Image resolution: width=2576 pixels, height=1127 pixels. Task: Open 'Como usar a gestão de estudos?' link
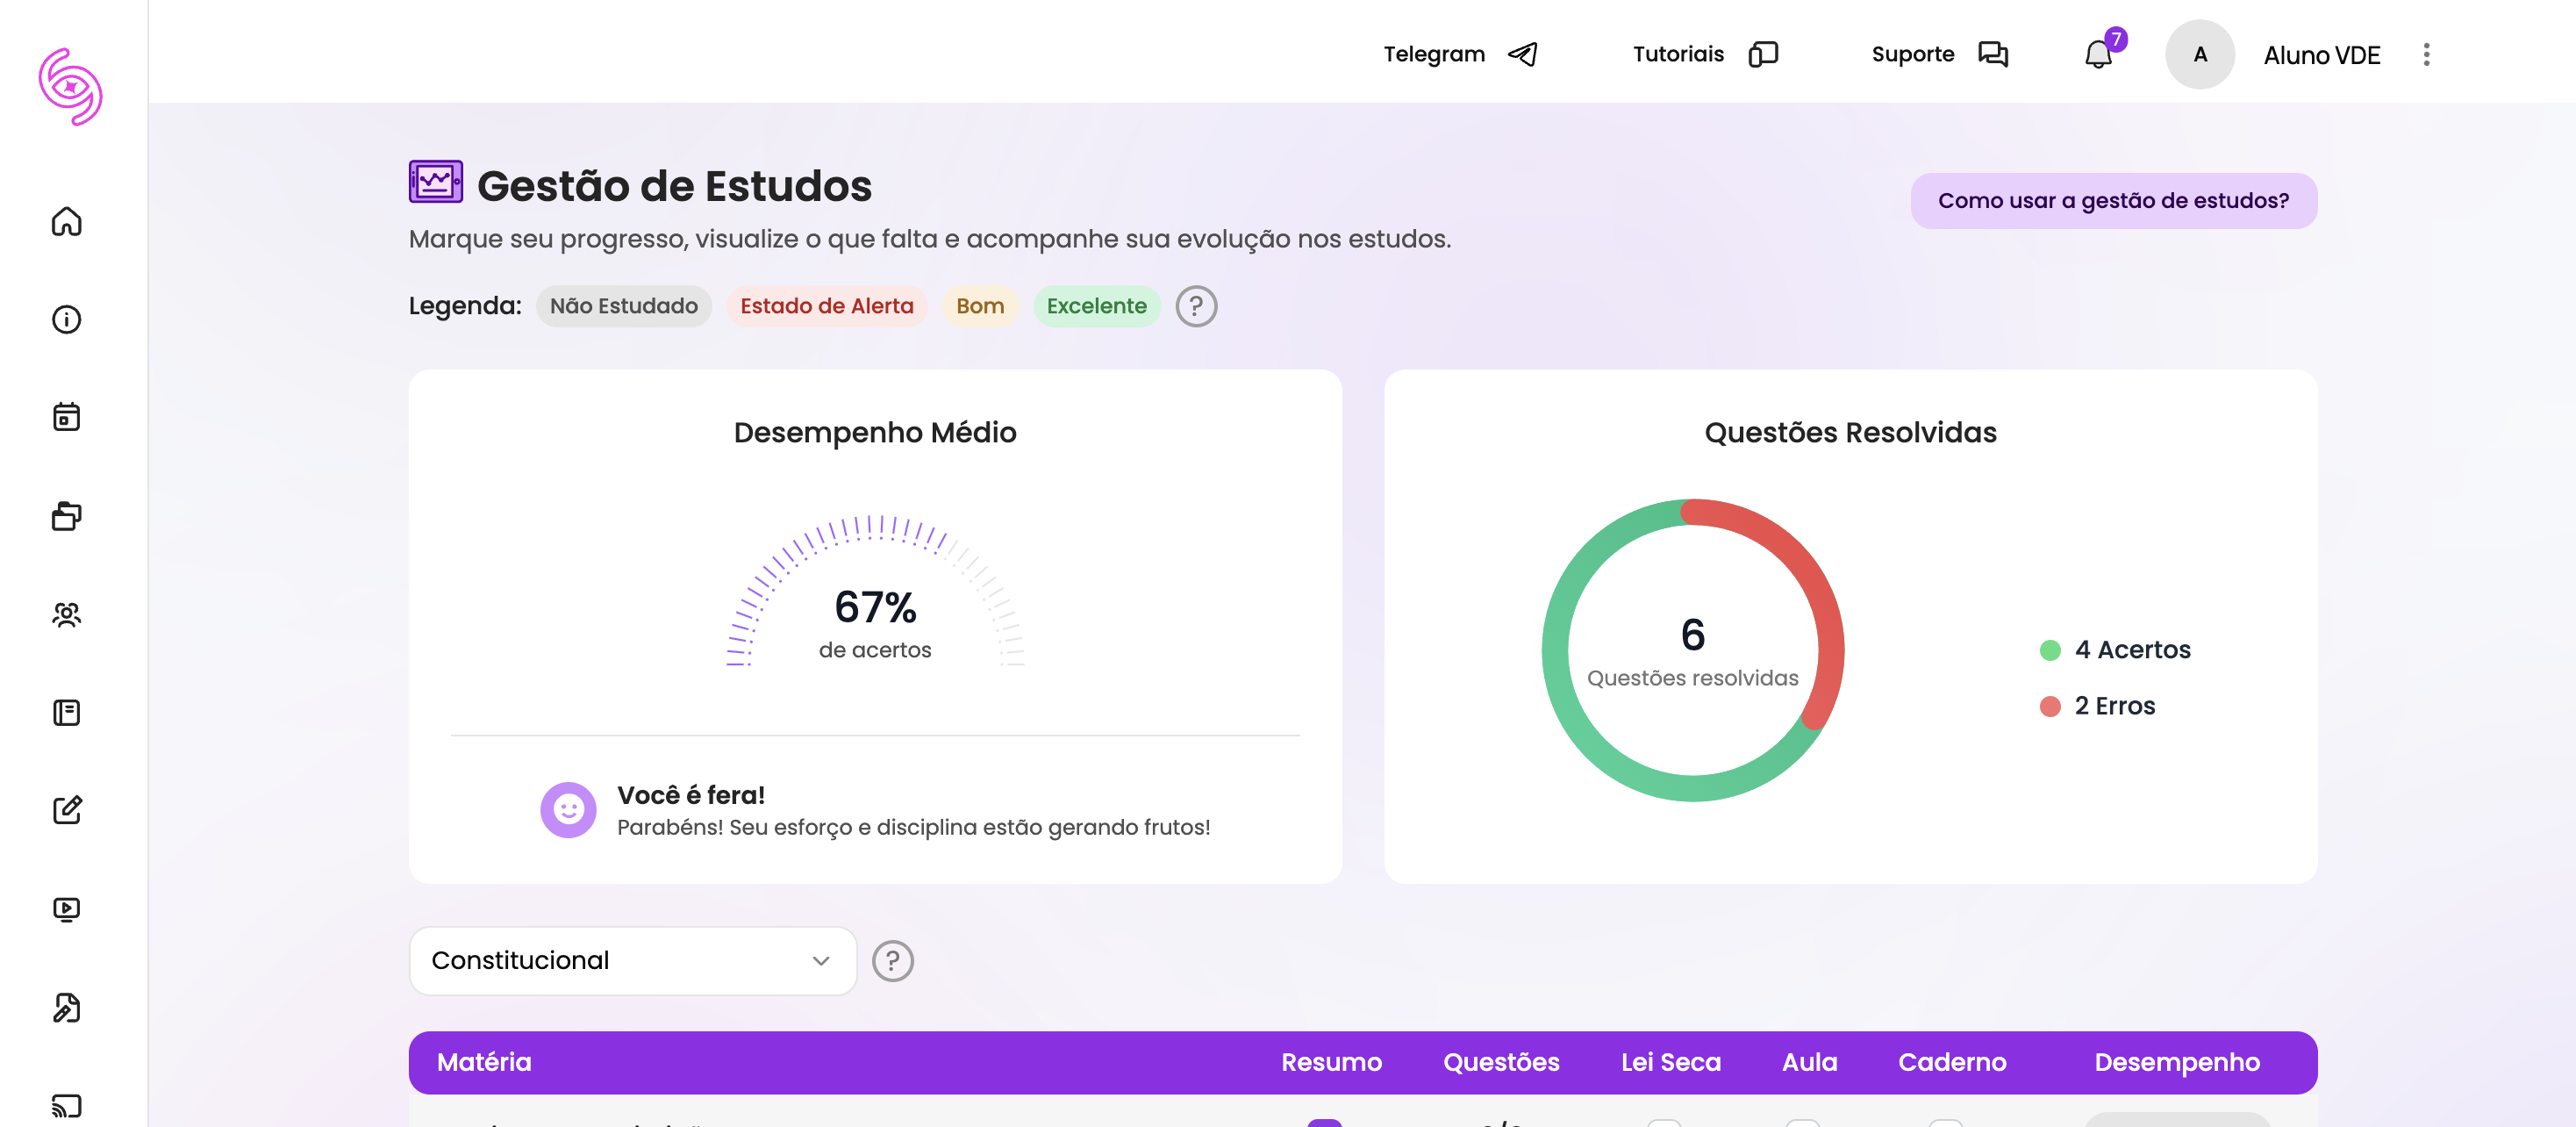click(x=2114, y=200)
